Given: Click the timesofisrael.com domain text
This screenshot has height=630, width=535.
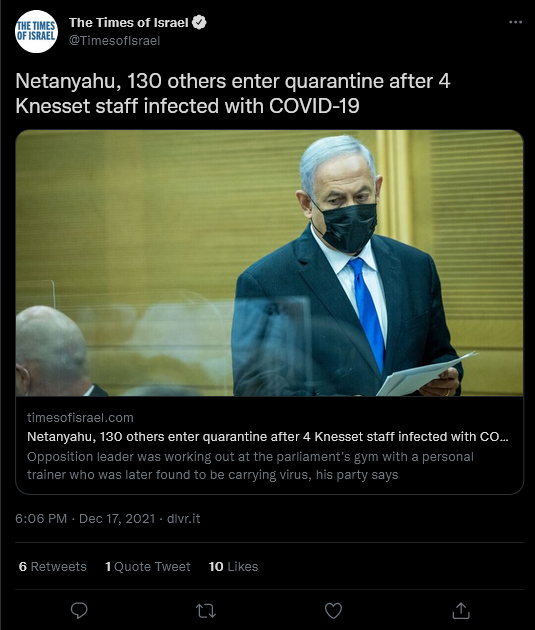Looking at the screenshot, I should pos(80,417).
